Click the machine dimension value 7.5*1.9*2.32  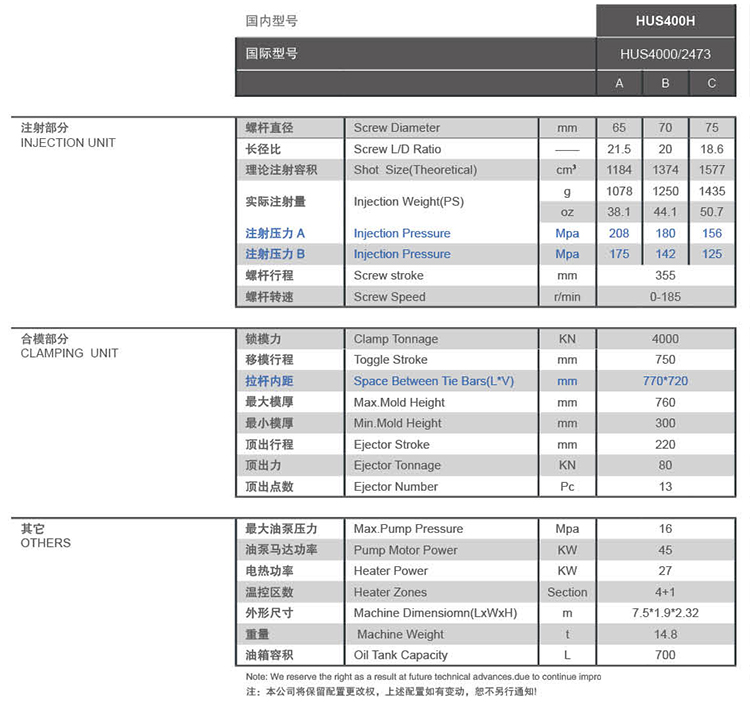665,613
